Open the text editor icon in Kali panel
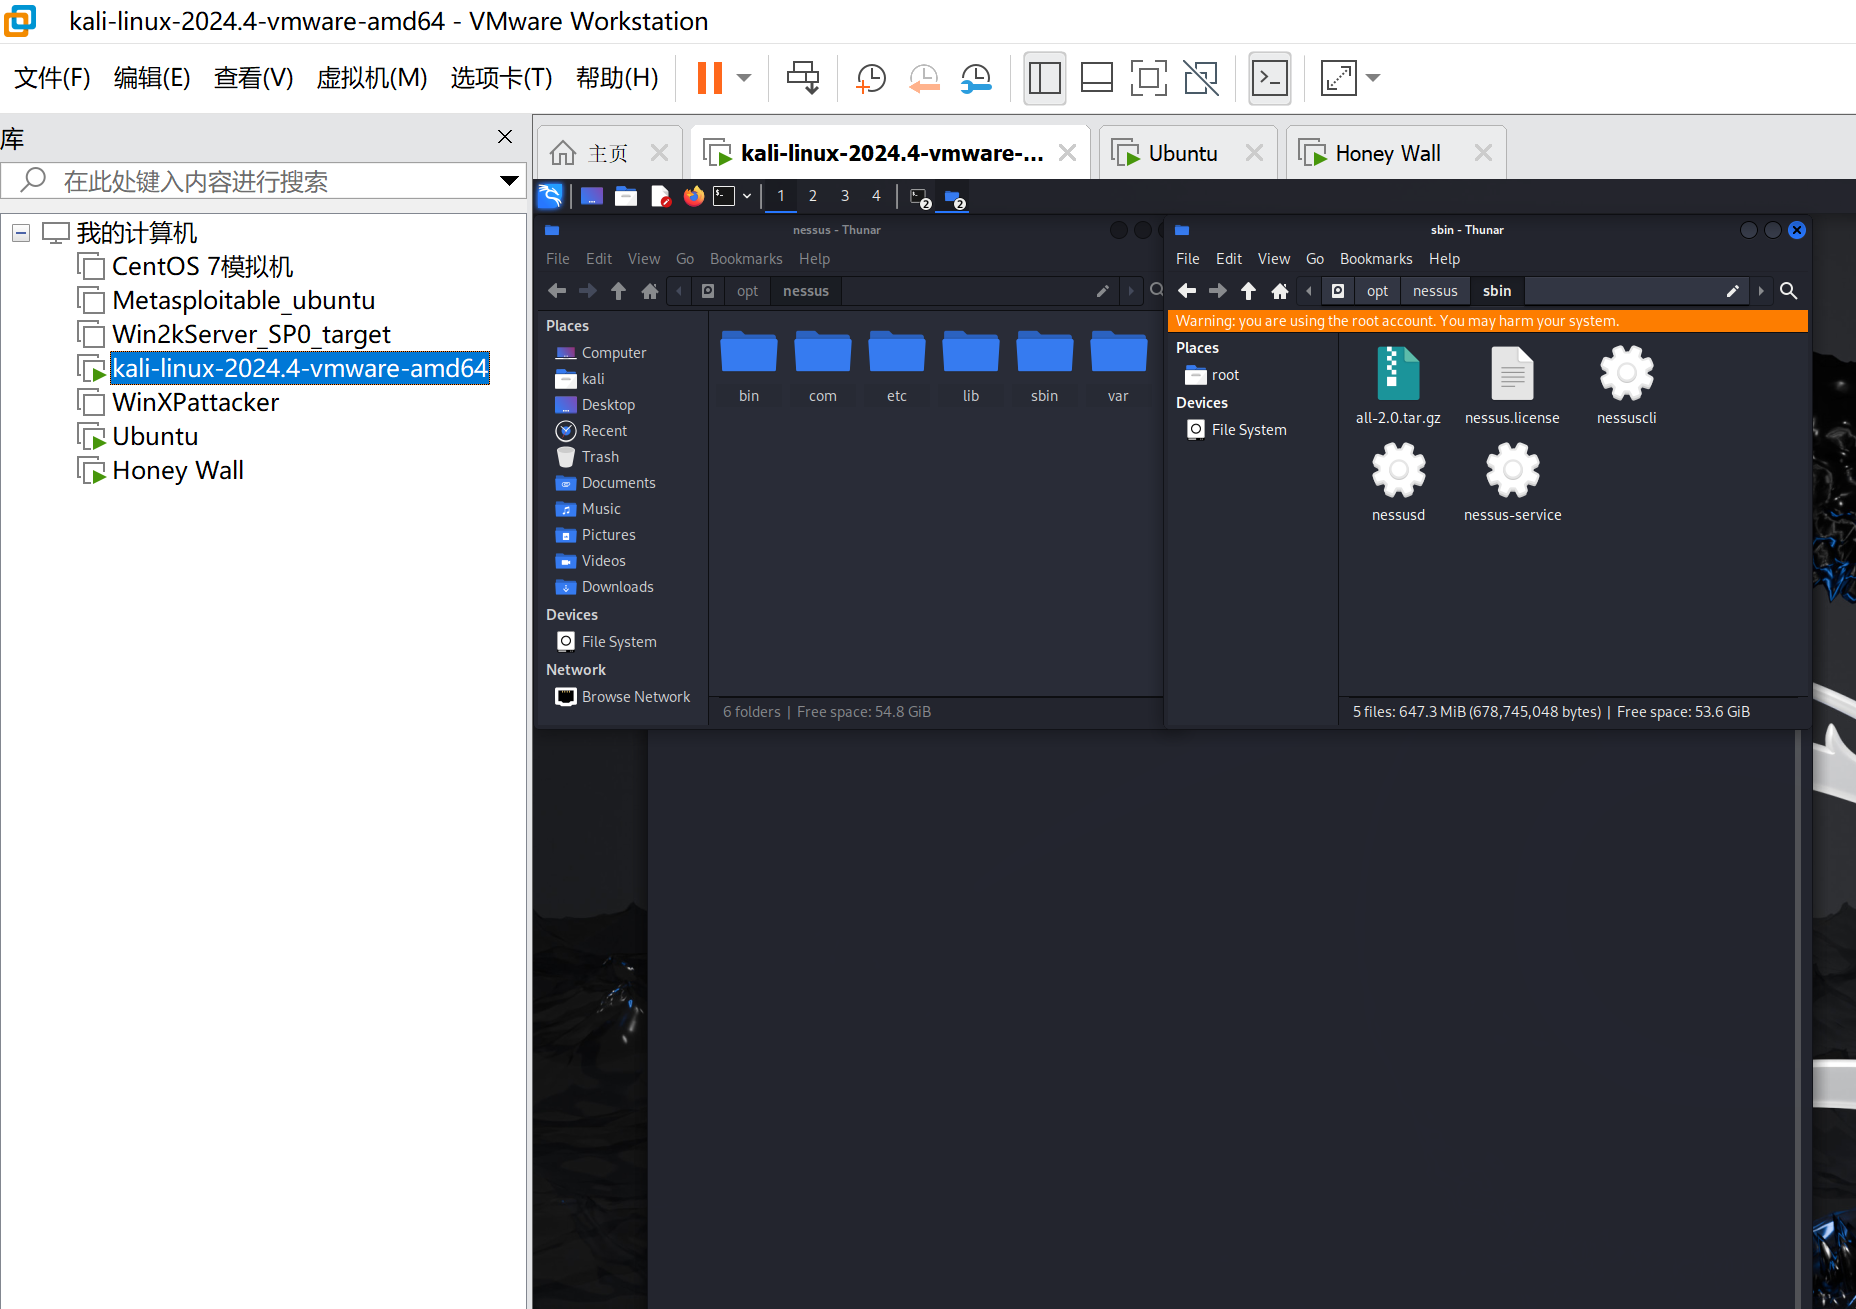1856x1309 pixels. [660, 196]
